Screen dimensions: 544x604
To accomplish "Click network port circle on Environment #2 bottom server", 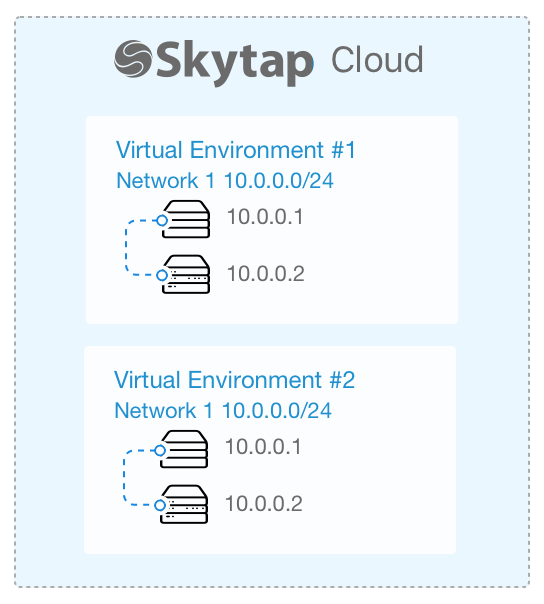I will click(160, 505).
